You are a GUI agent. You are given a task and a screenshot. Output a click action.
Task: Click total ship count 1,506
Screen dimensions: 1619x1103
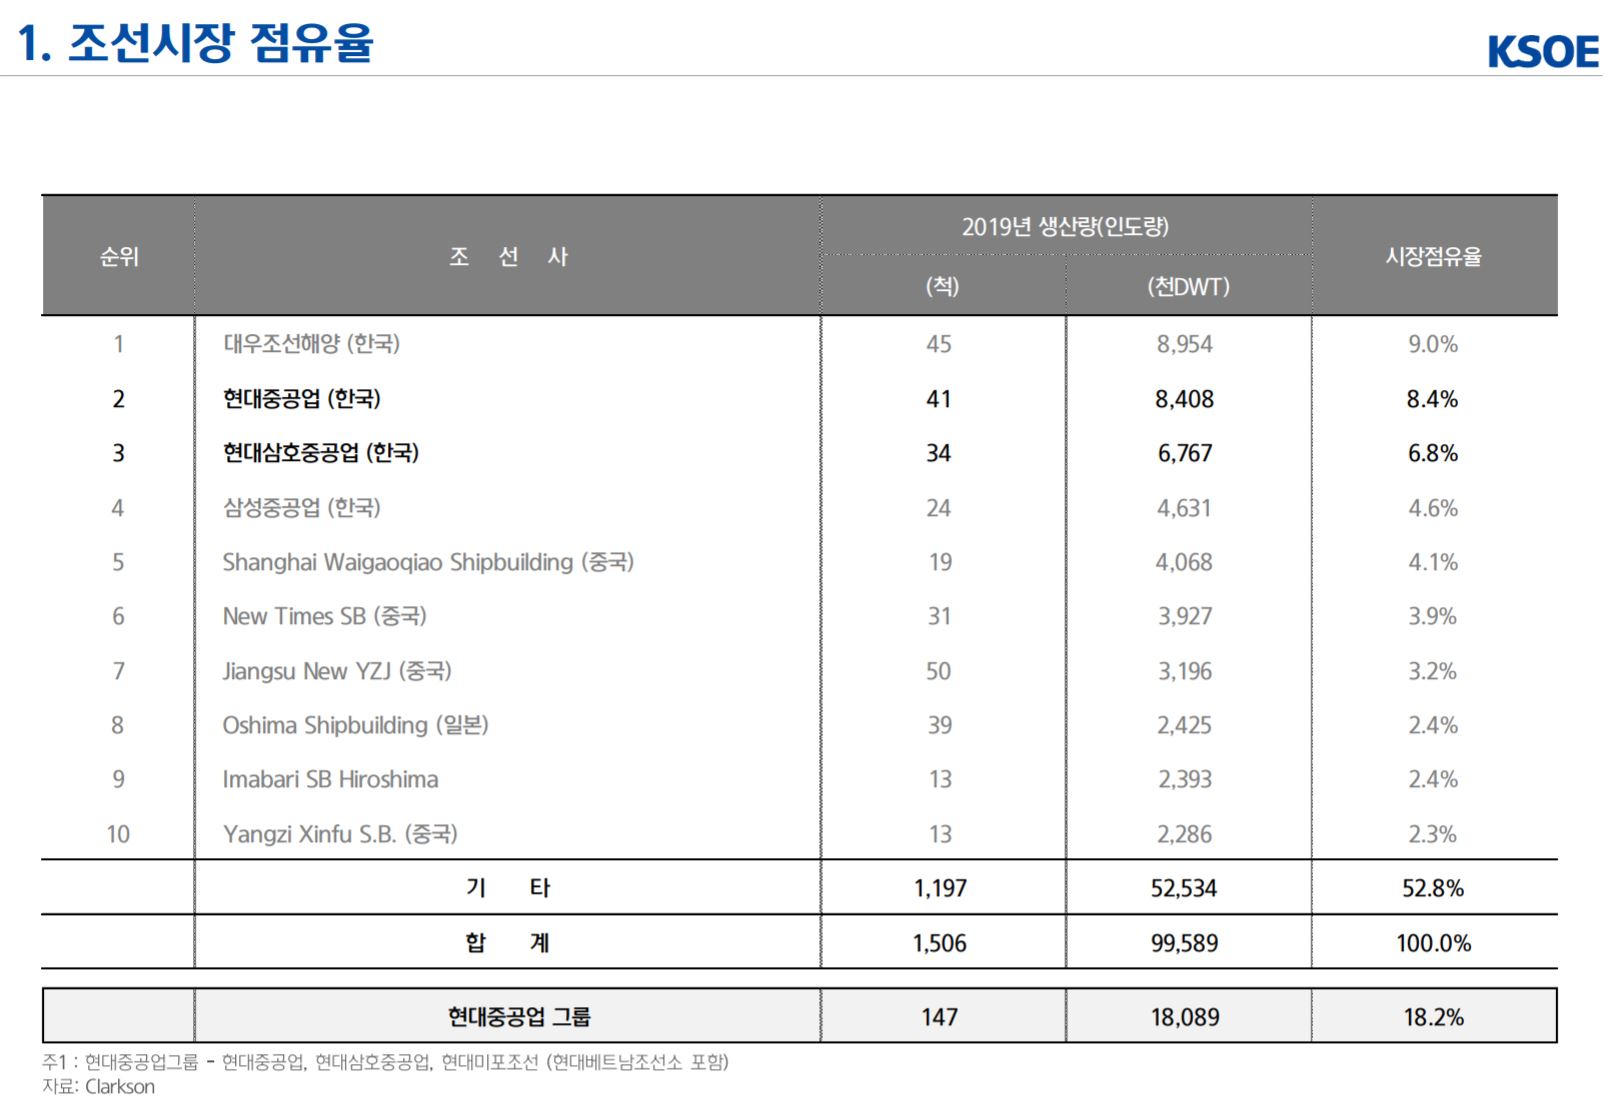[940, 943]
